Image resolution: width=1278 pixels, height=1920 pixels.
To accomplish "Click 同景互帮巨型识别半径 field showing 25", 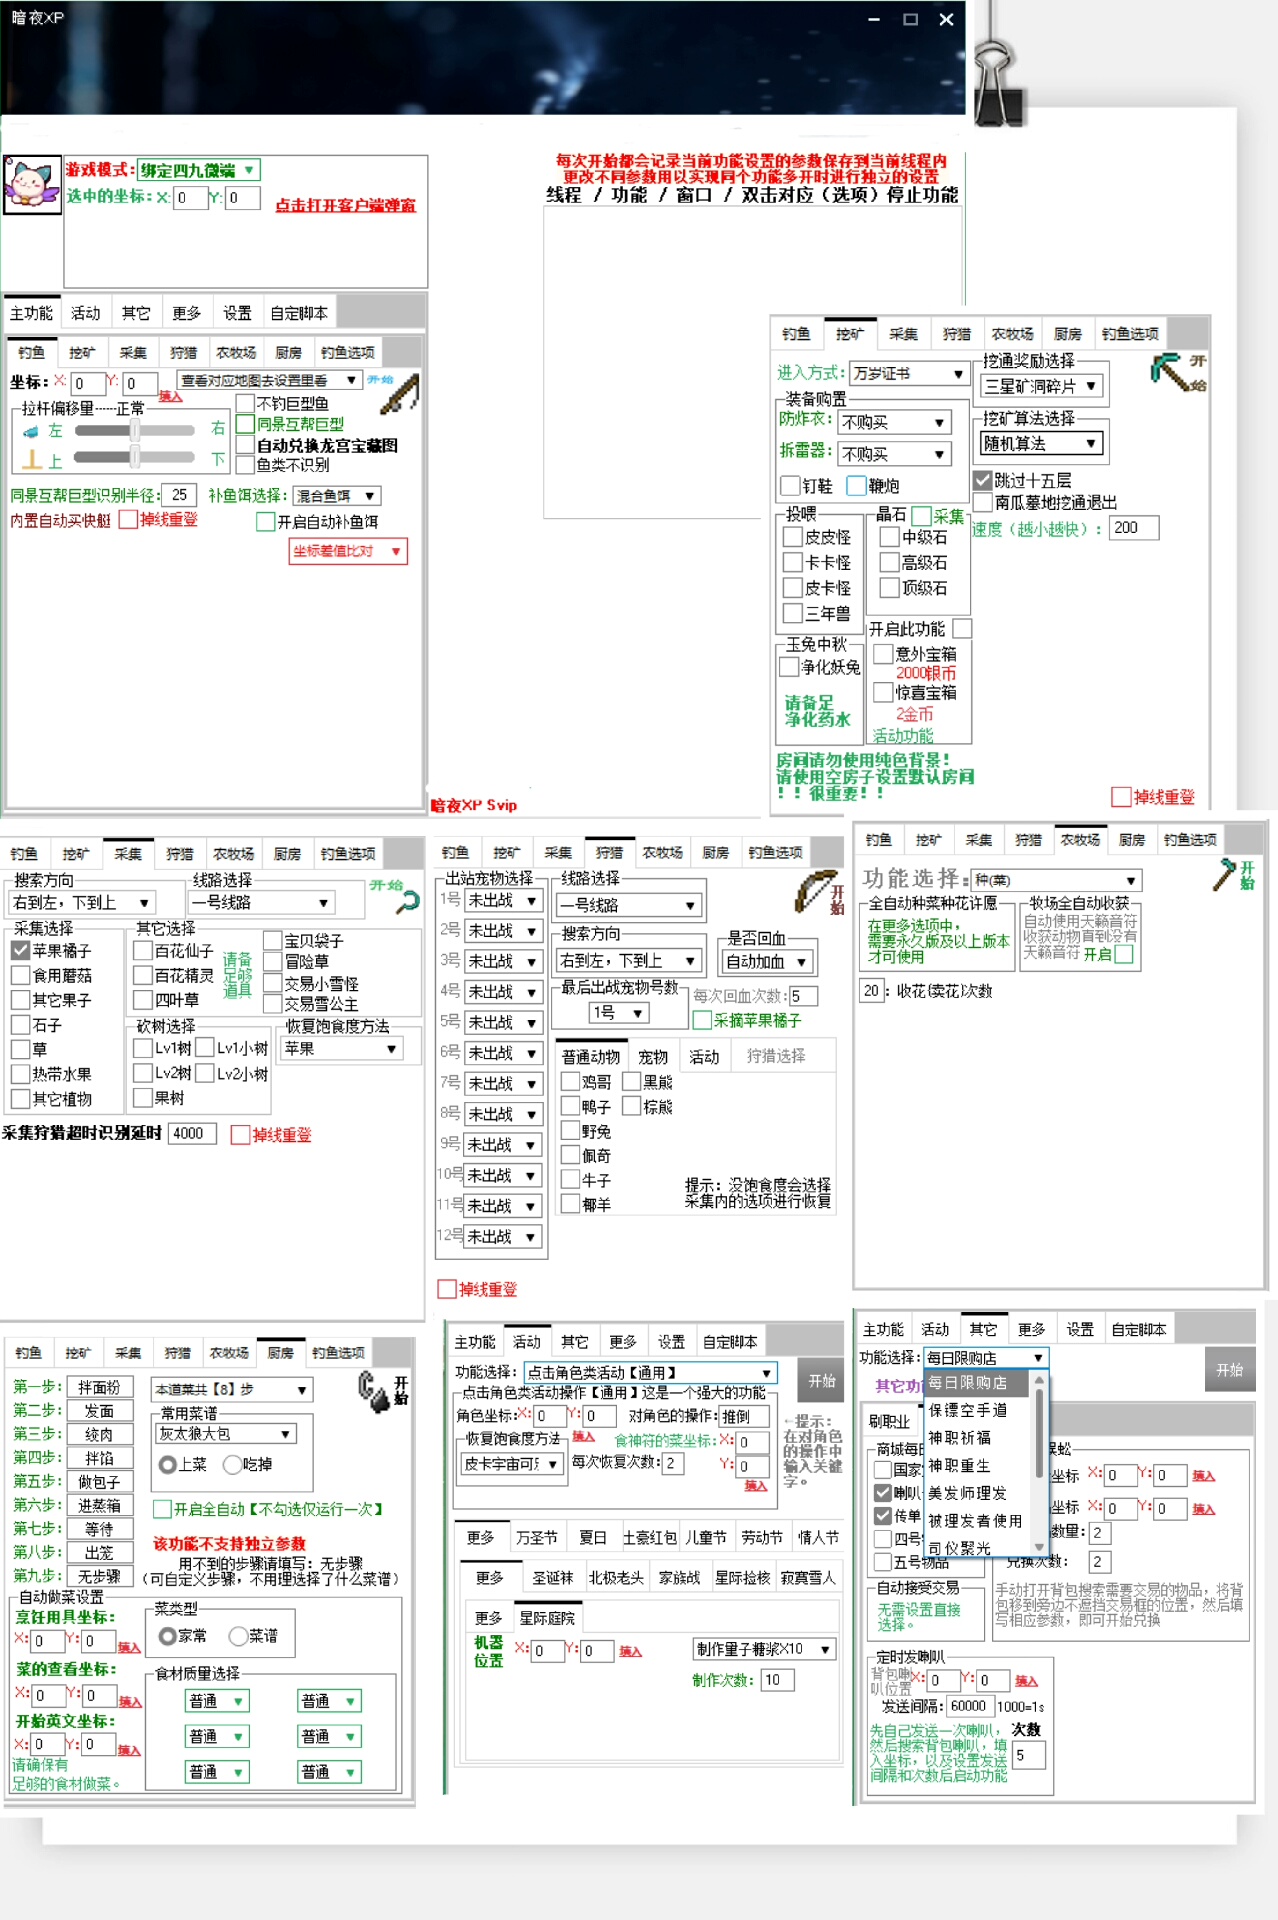I will click(x=180, y=495).
